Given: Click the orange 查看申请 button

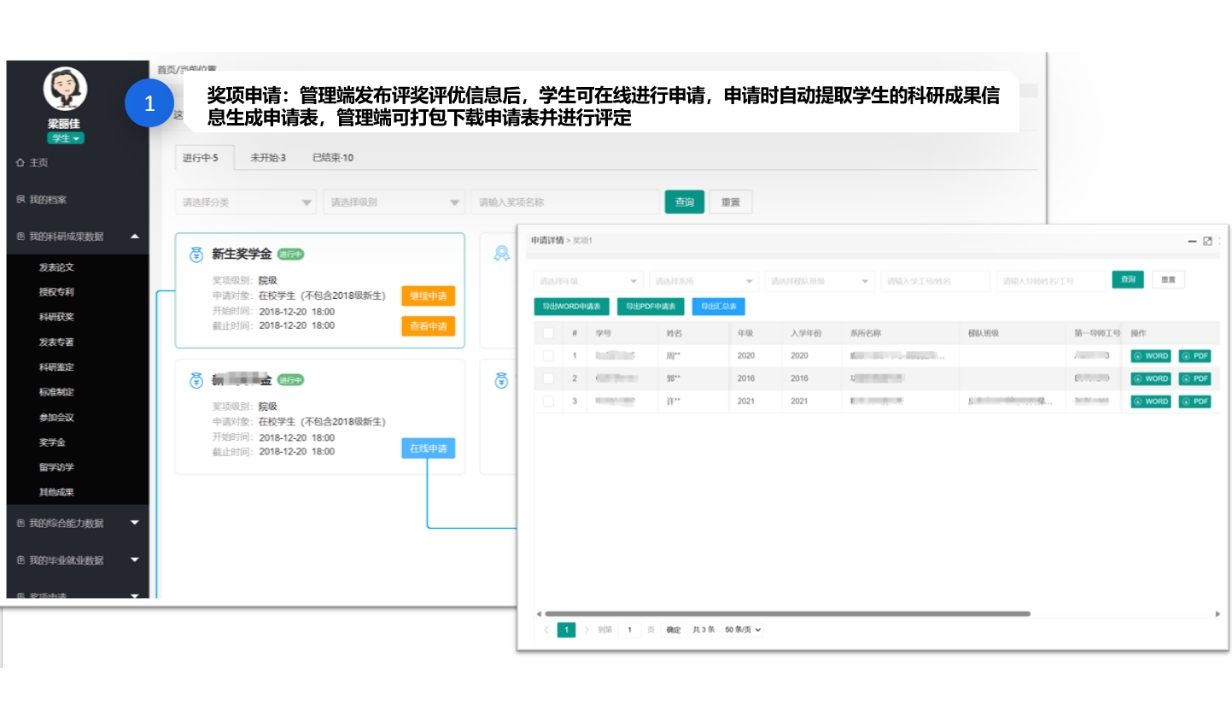Looking at the screenshot, I should point(428,326).
